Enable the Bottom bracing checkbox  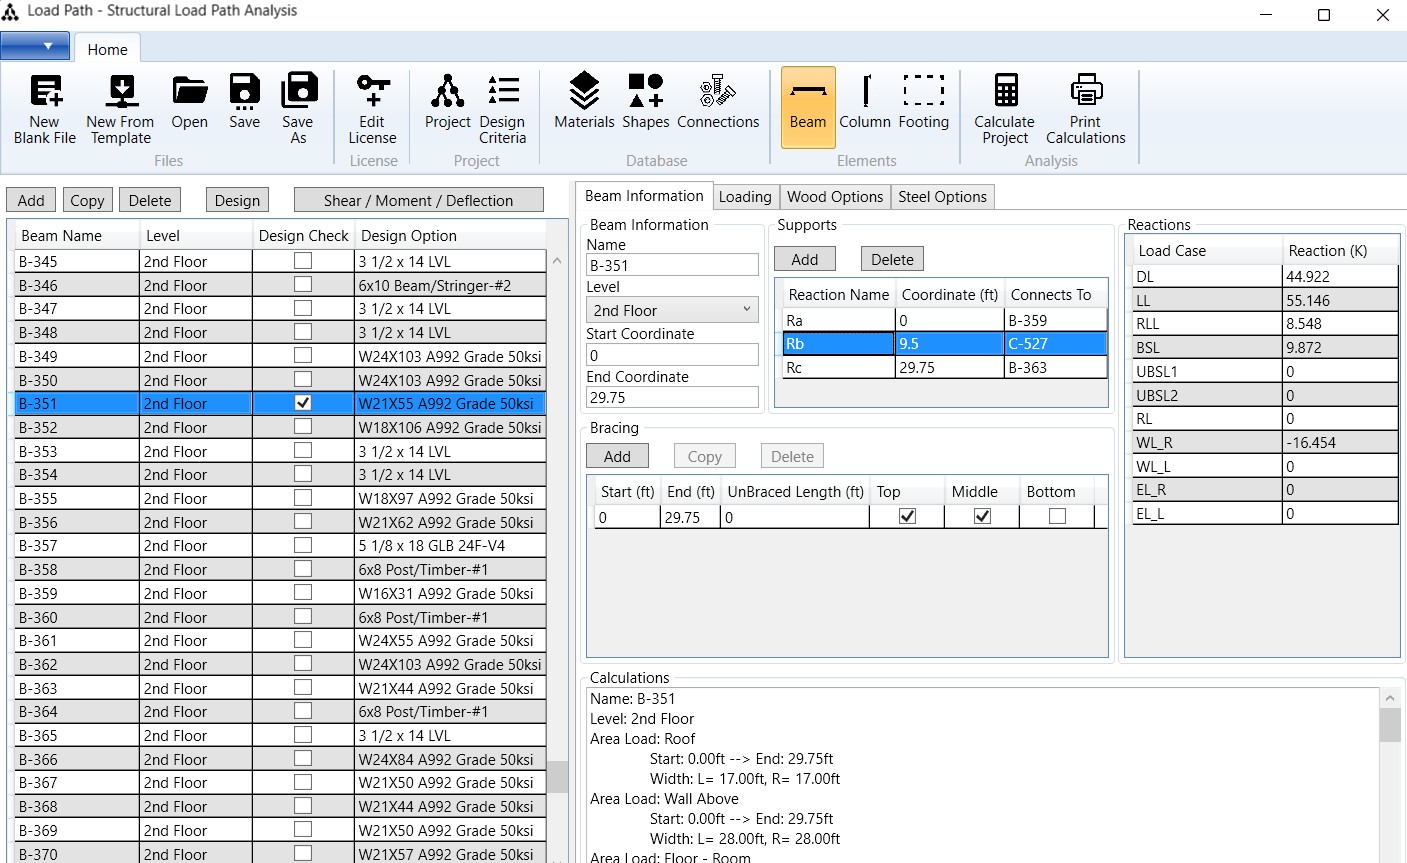(x=1057, y=517)
